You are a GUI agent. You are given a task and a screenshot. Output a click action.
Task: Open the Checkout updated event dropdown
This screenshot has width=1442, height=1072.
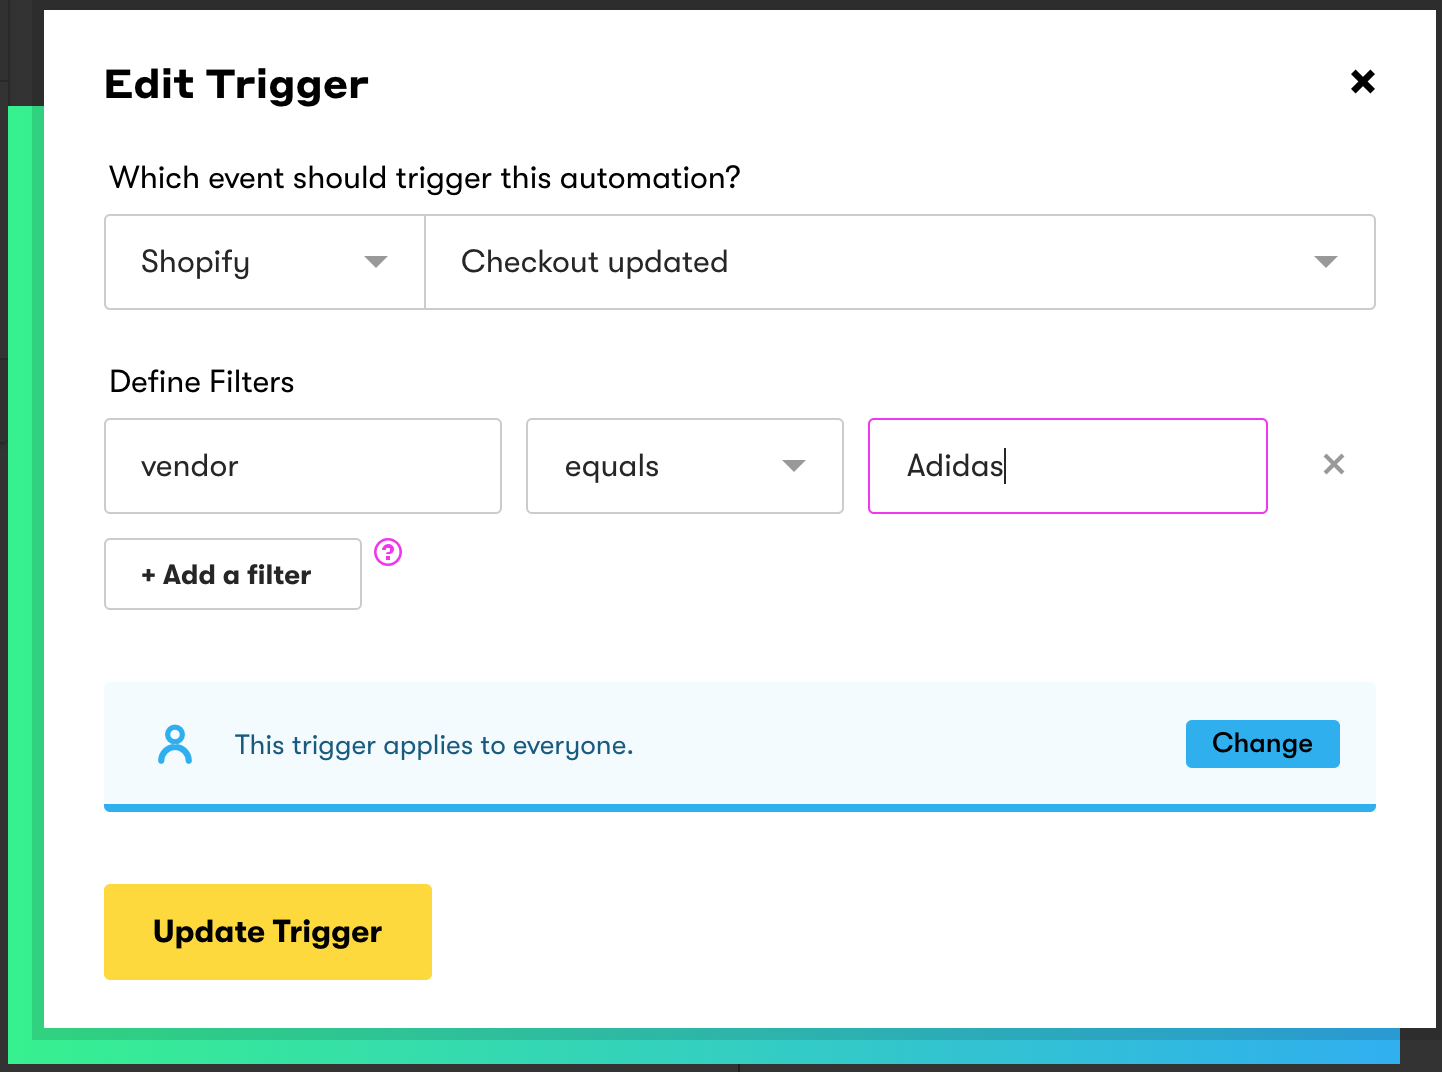click(900, 262)
